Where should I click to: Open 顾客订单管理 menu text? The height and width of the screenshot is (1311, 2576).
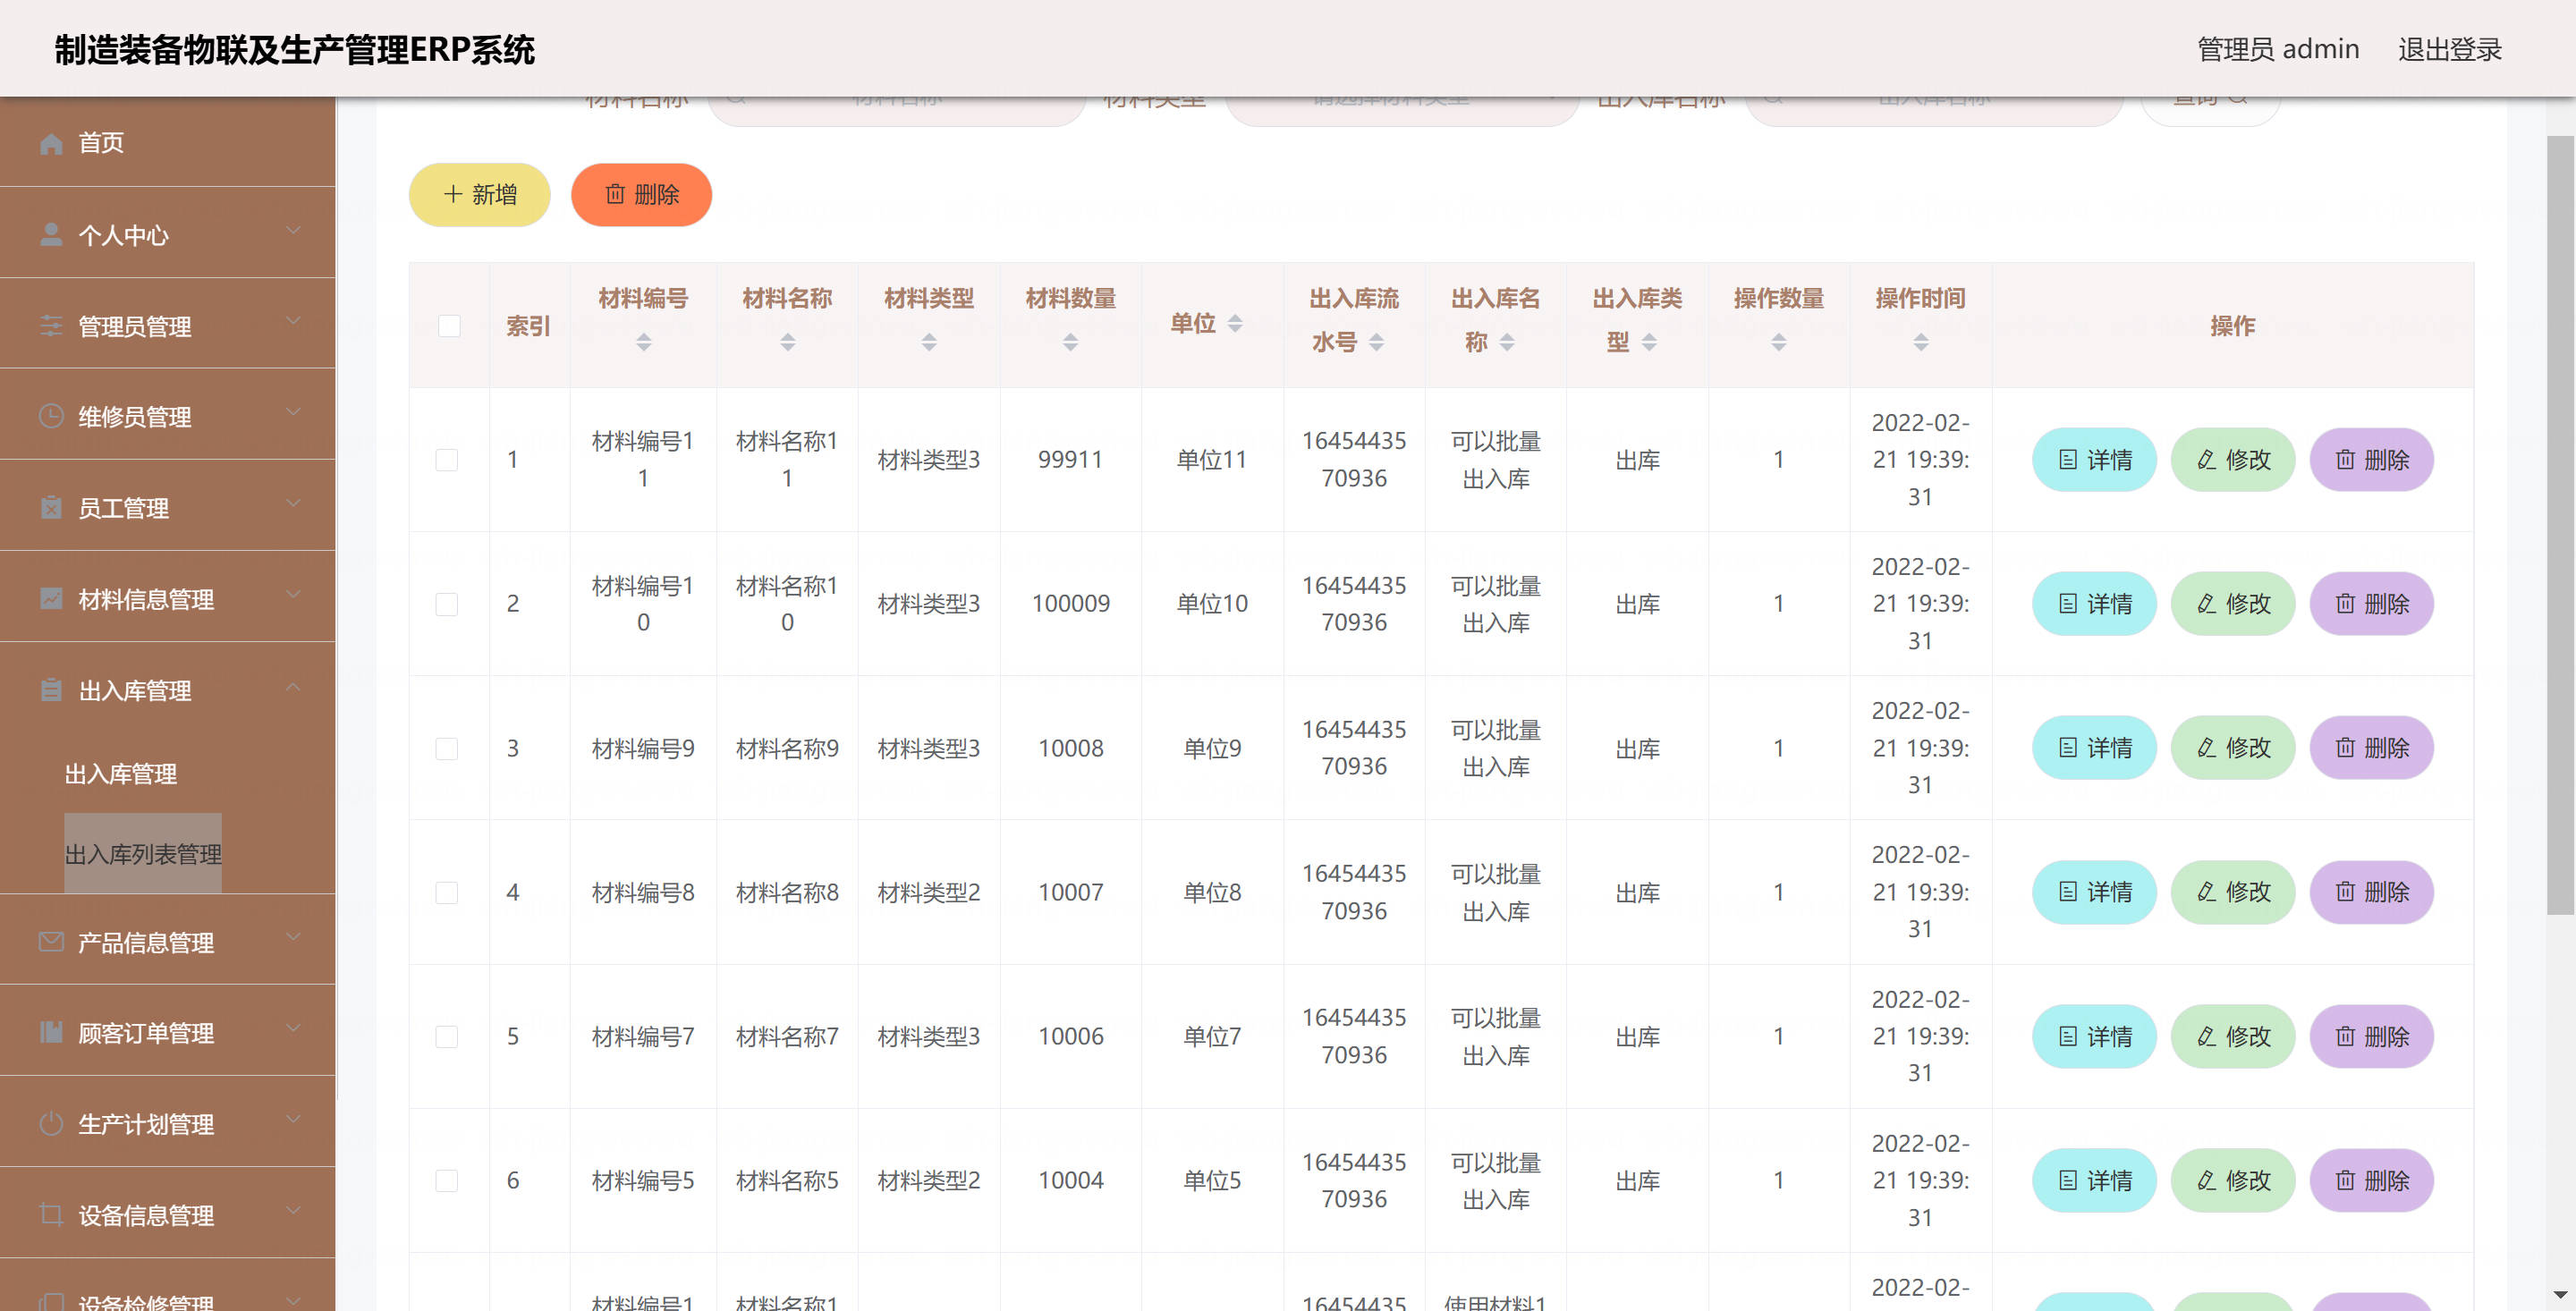146,1033
